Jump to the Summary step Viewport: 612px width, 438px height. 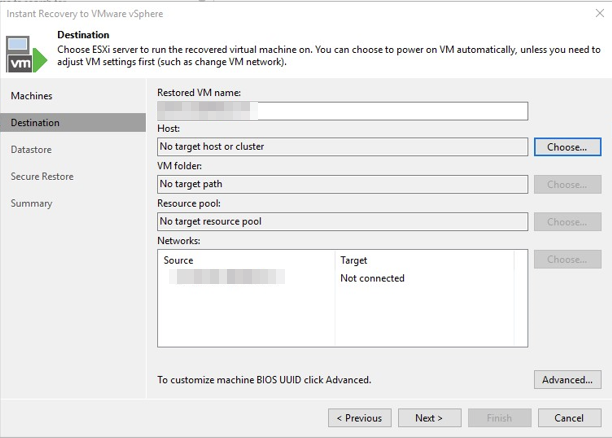31,204
